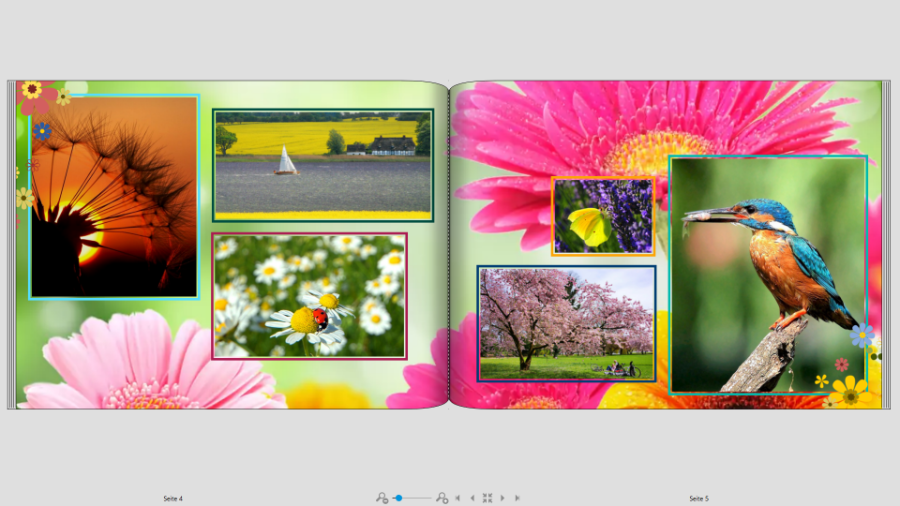Click the blue zoom slider handle
The width and height of the screenshot is (900, 506).
click(x=398, y=498)
